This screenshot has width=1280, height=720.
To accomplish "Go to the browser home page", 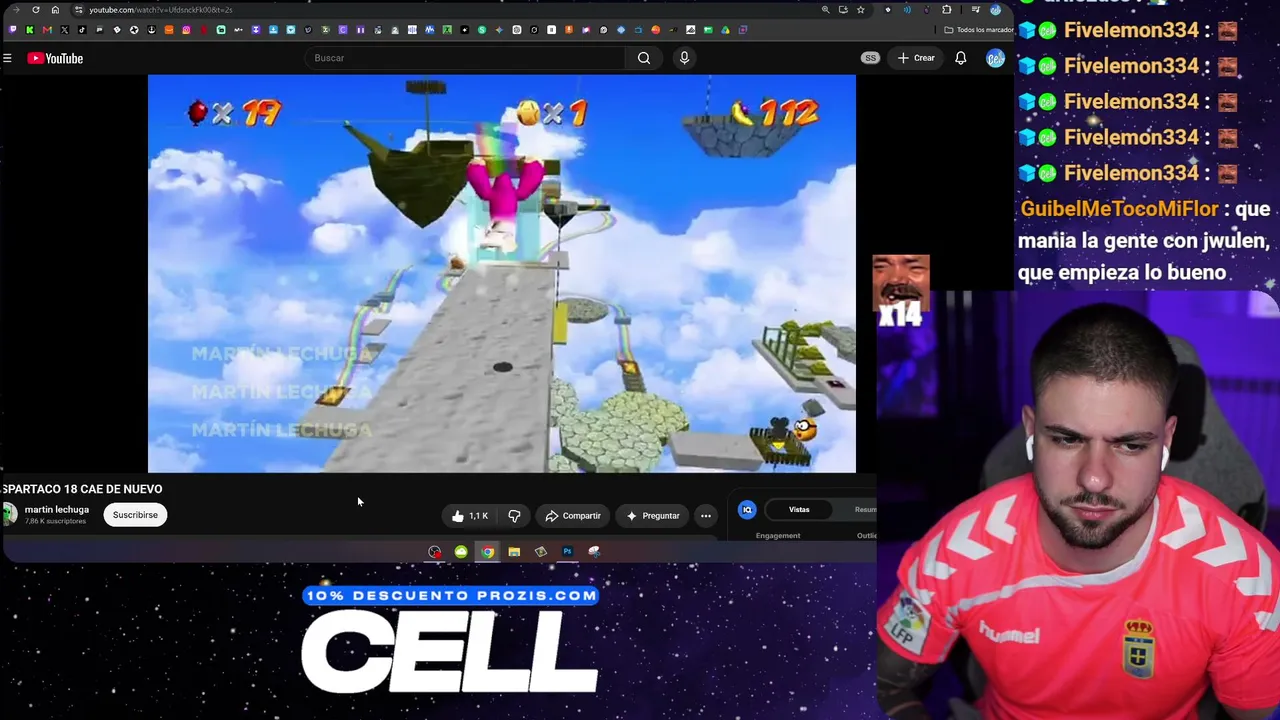I will pyautogui.click(x=55, y=10).
